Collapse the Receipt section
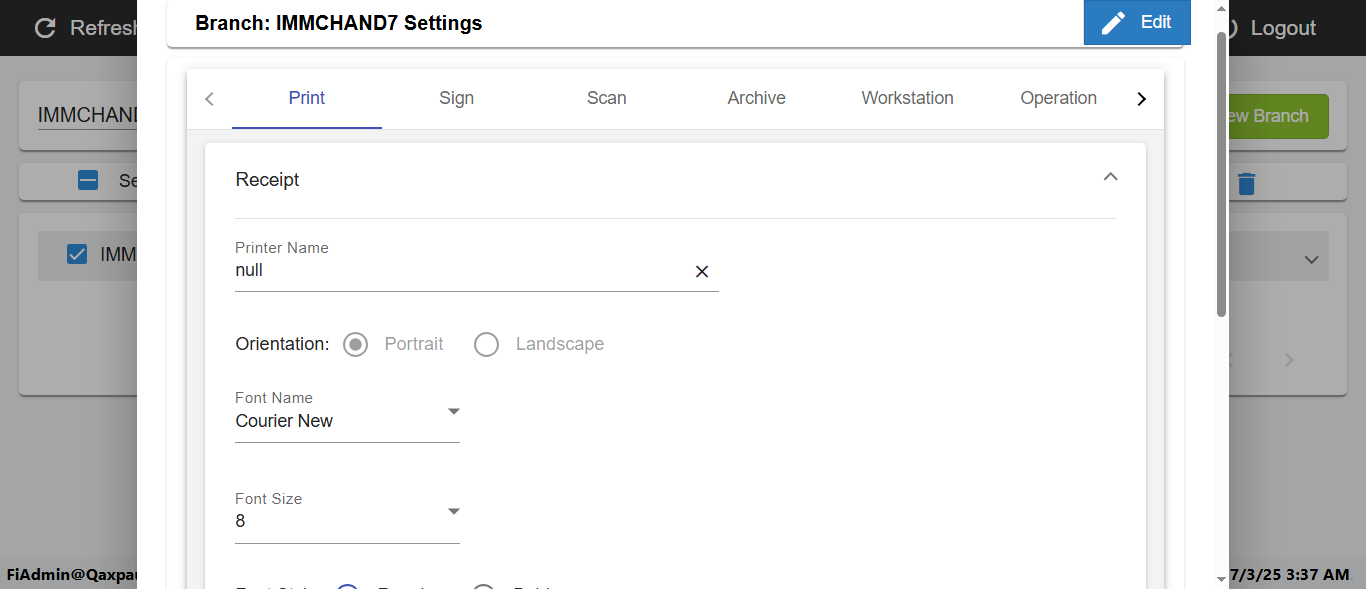The height and width of the screenshot is (589, 1366). pyautogui.click(x=1110, y=178)
